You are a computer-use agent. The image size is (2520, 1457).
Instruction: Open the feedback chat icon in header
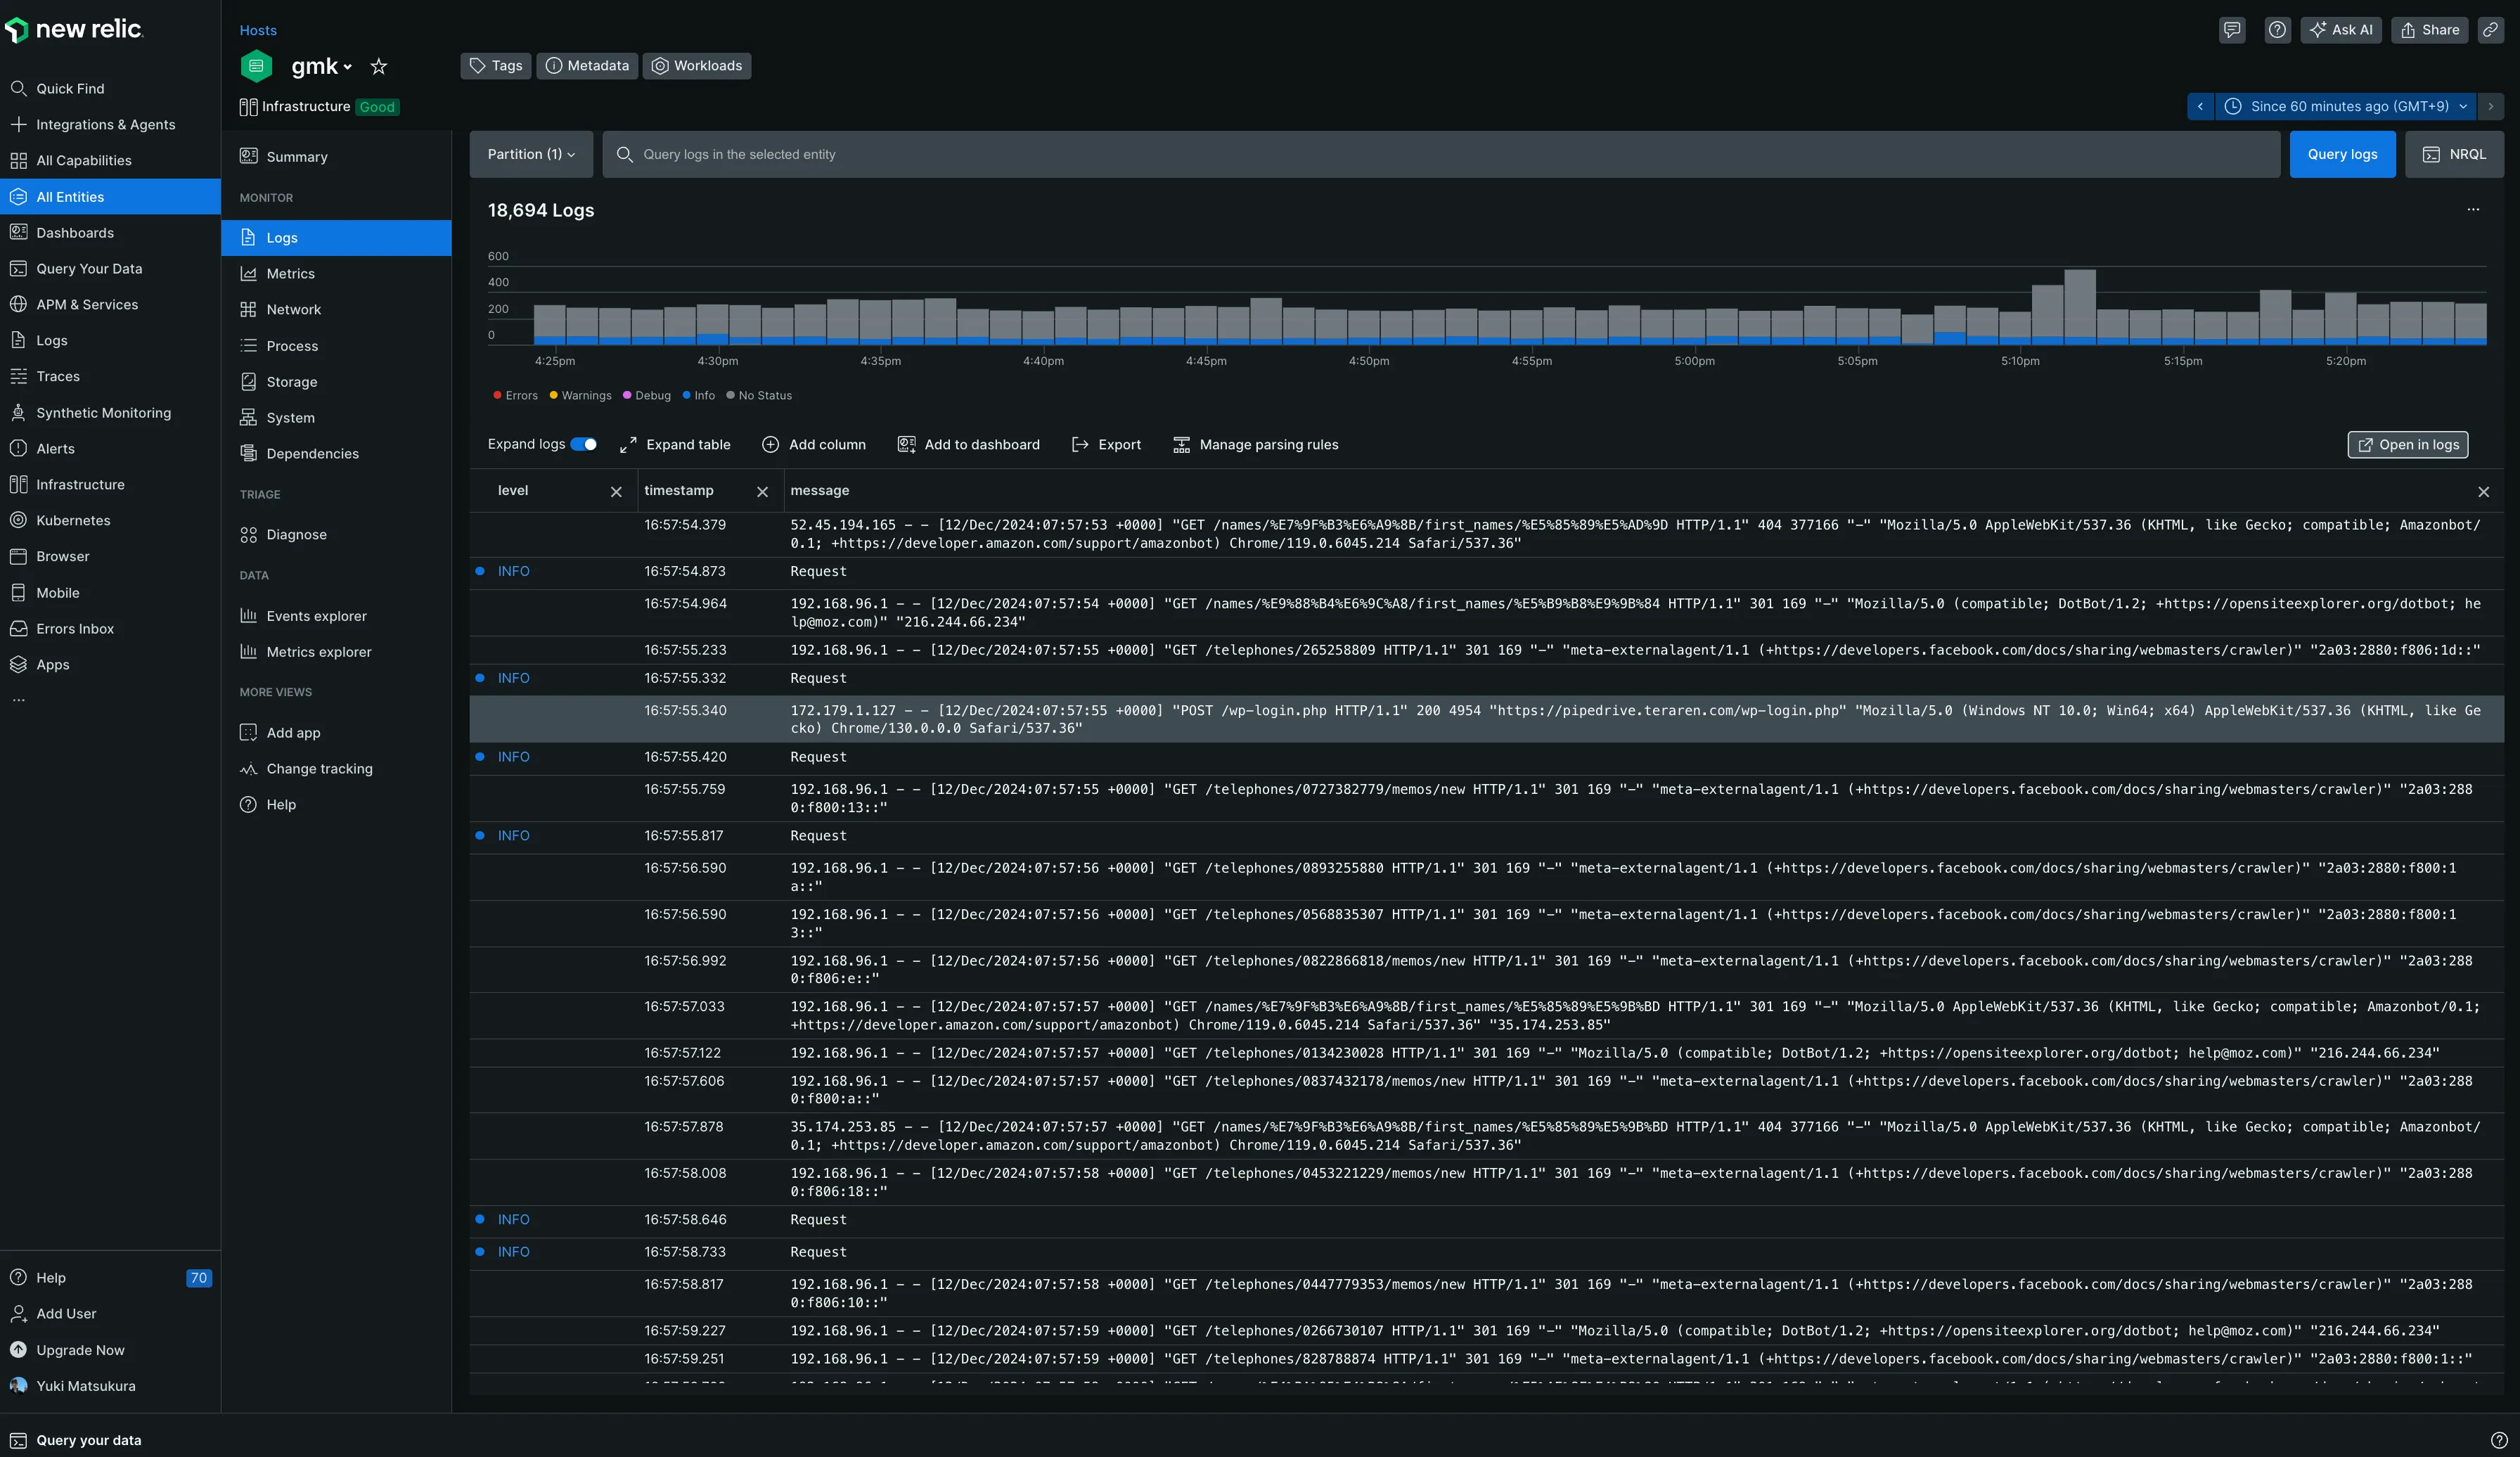(x=2231, y=30)
